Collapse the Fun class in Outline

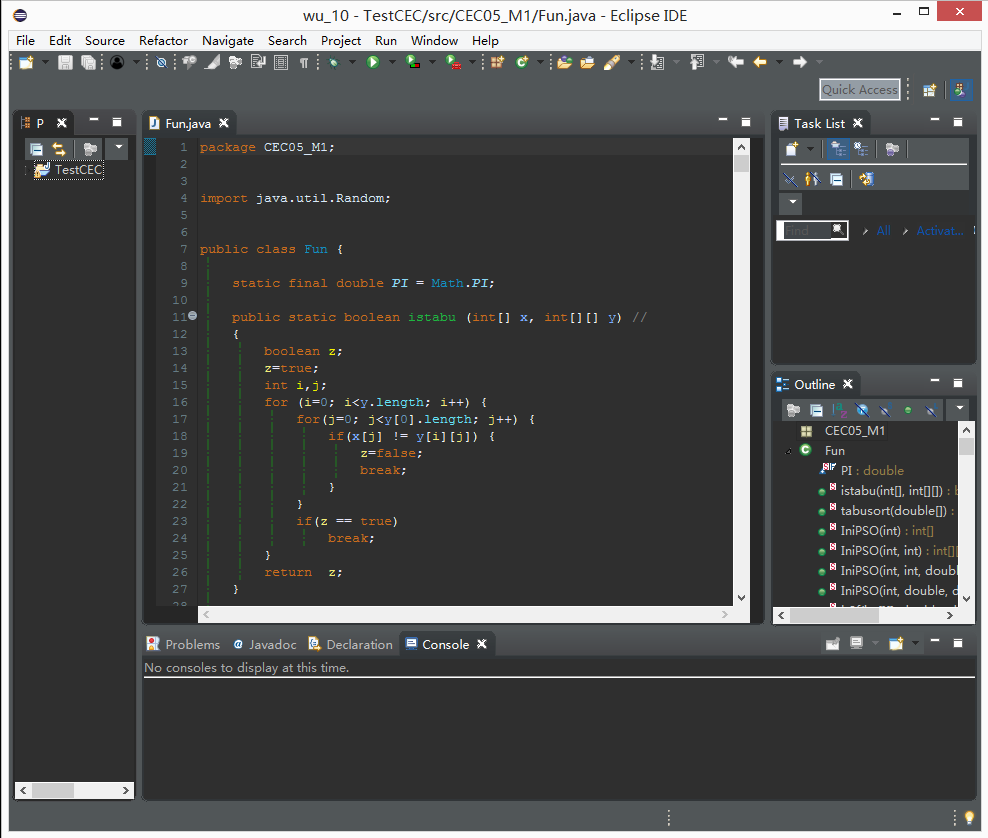point(788,451)
